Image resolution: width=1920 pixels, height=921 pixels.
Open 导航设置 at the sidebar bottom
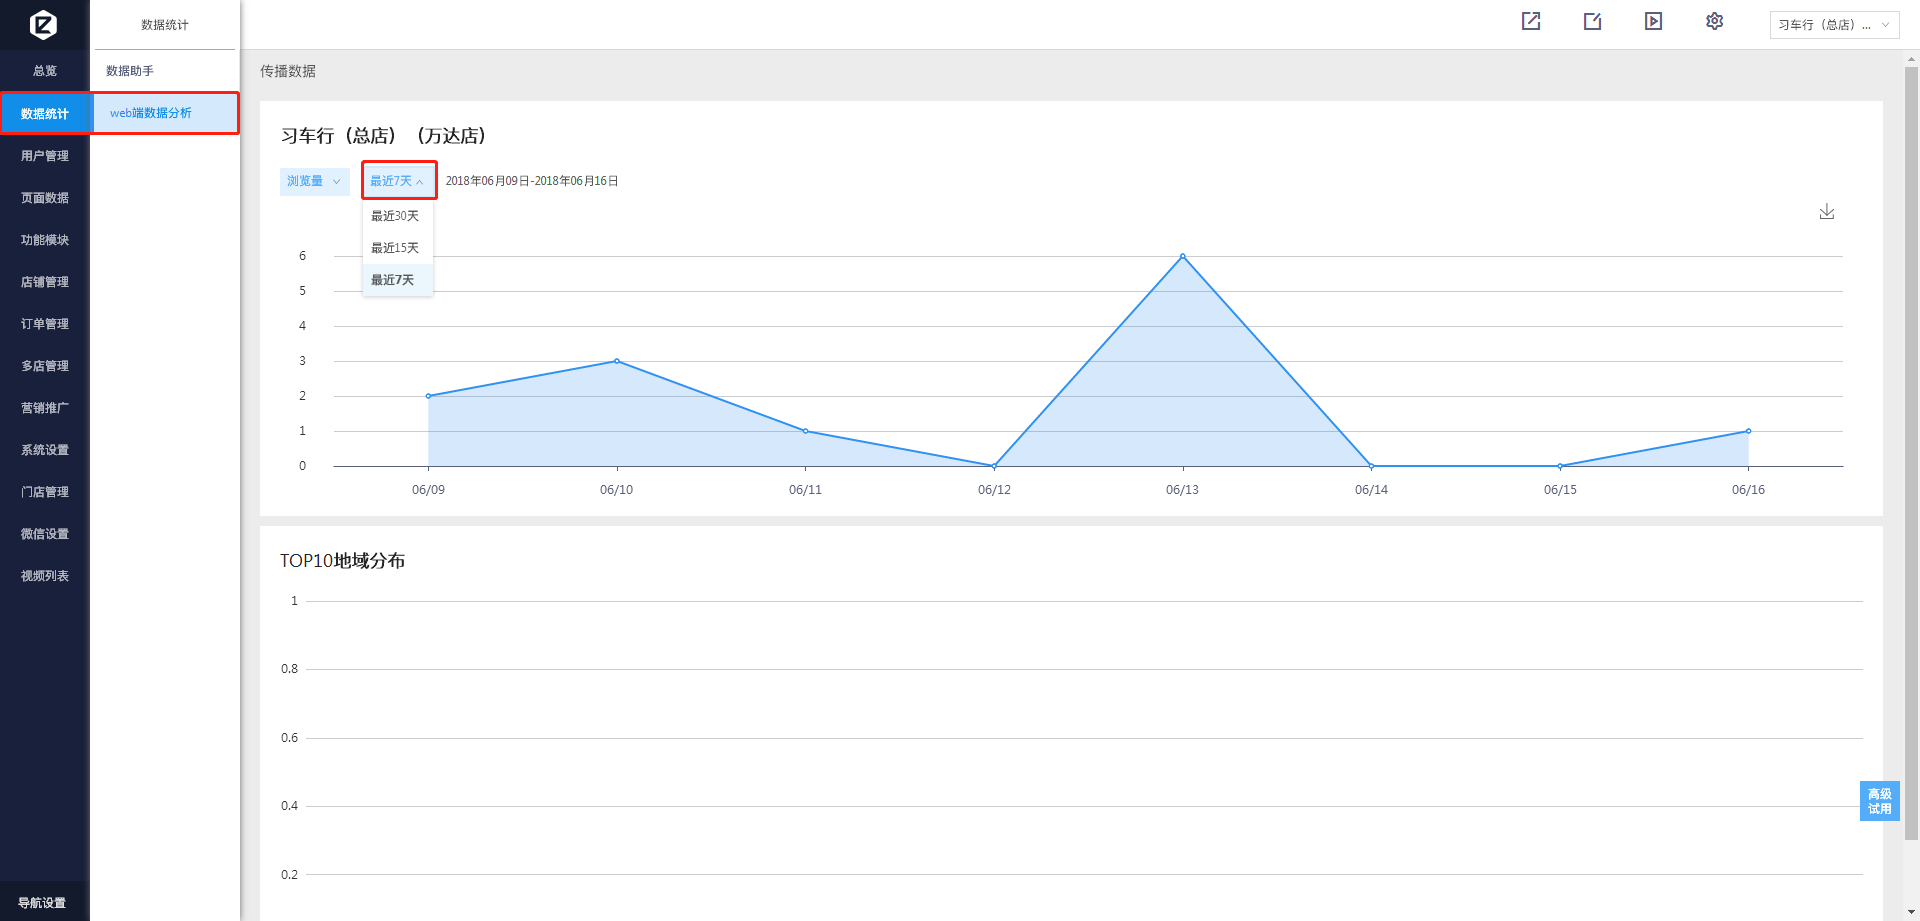42,903
